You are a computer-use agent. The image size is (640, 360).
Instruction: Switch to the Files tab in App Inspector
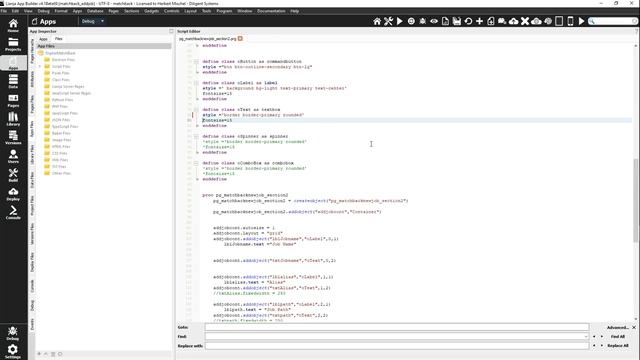(59, 39)
